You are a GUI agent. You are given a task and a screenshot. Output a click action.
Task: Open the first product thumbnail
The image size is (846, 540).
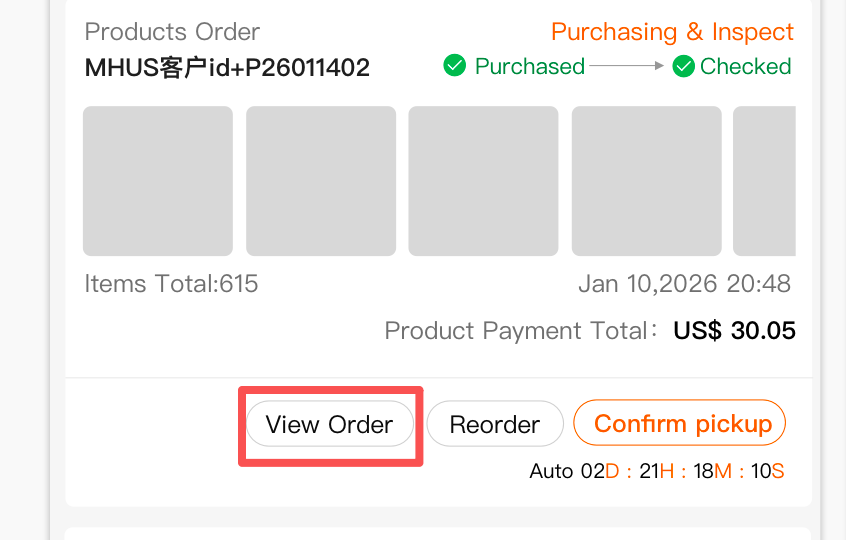158,181
